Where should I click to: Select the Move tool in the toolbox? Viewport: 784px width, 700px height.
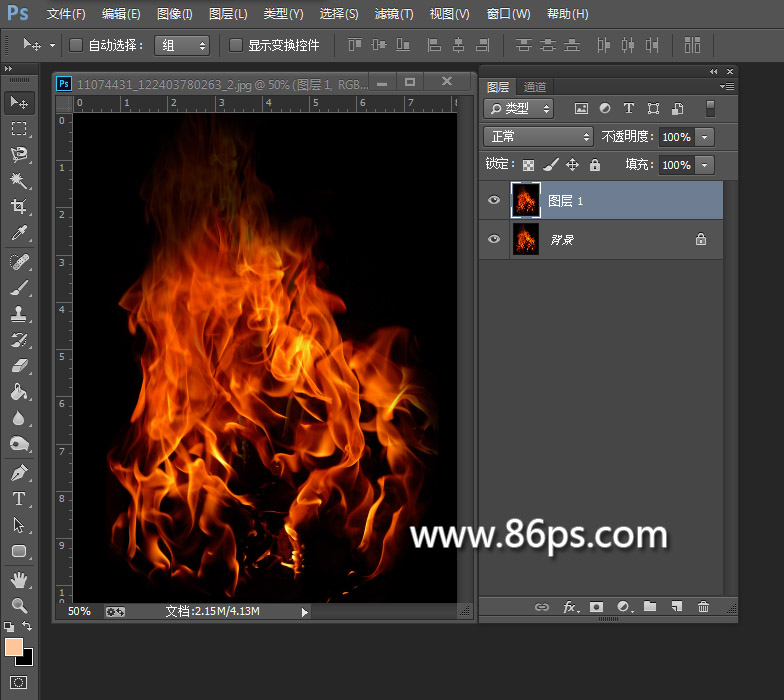pos(19,102)
